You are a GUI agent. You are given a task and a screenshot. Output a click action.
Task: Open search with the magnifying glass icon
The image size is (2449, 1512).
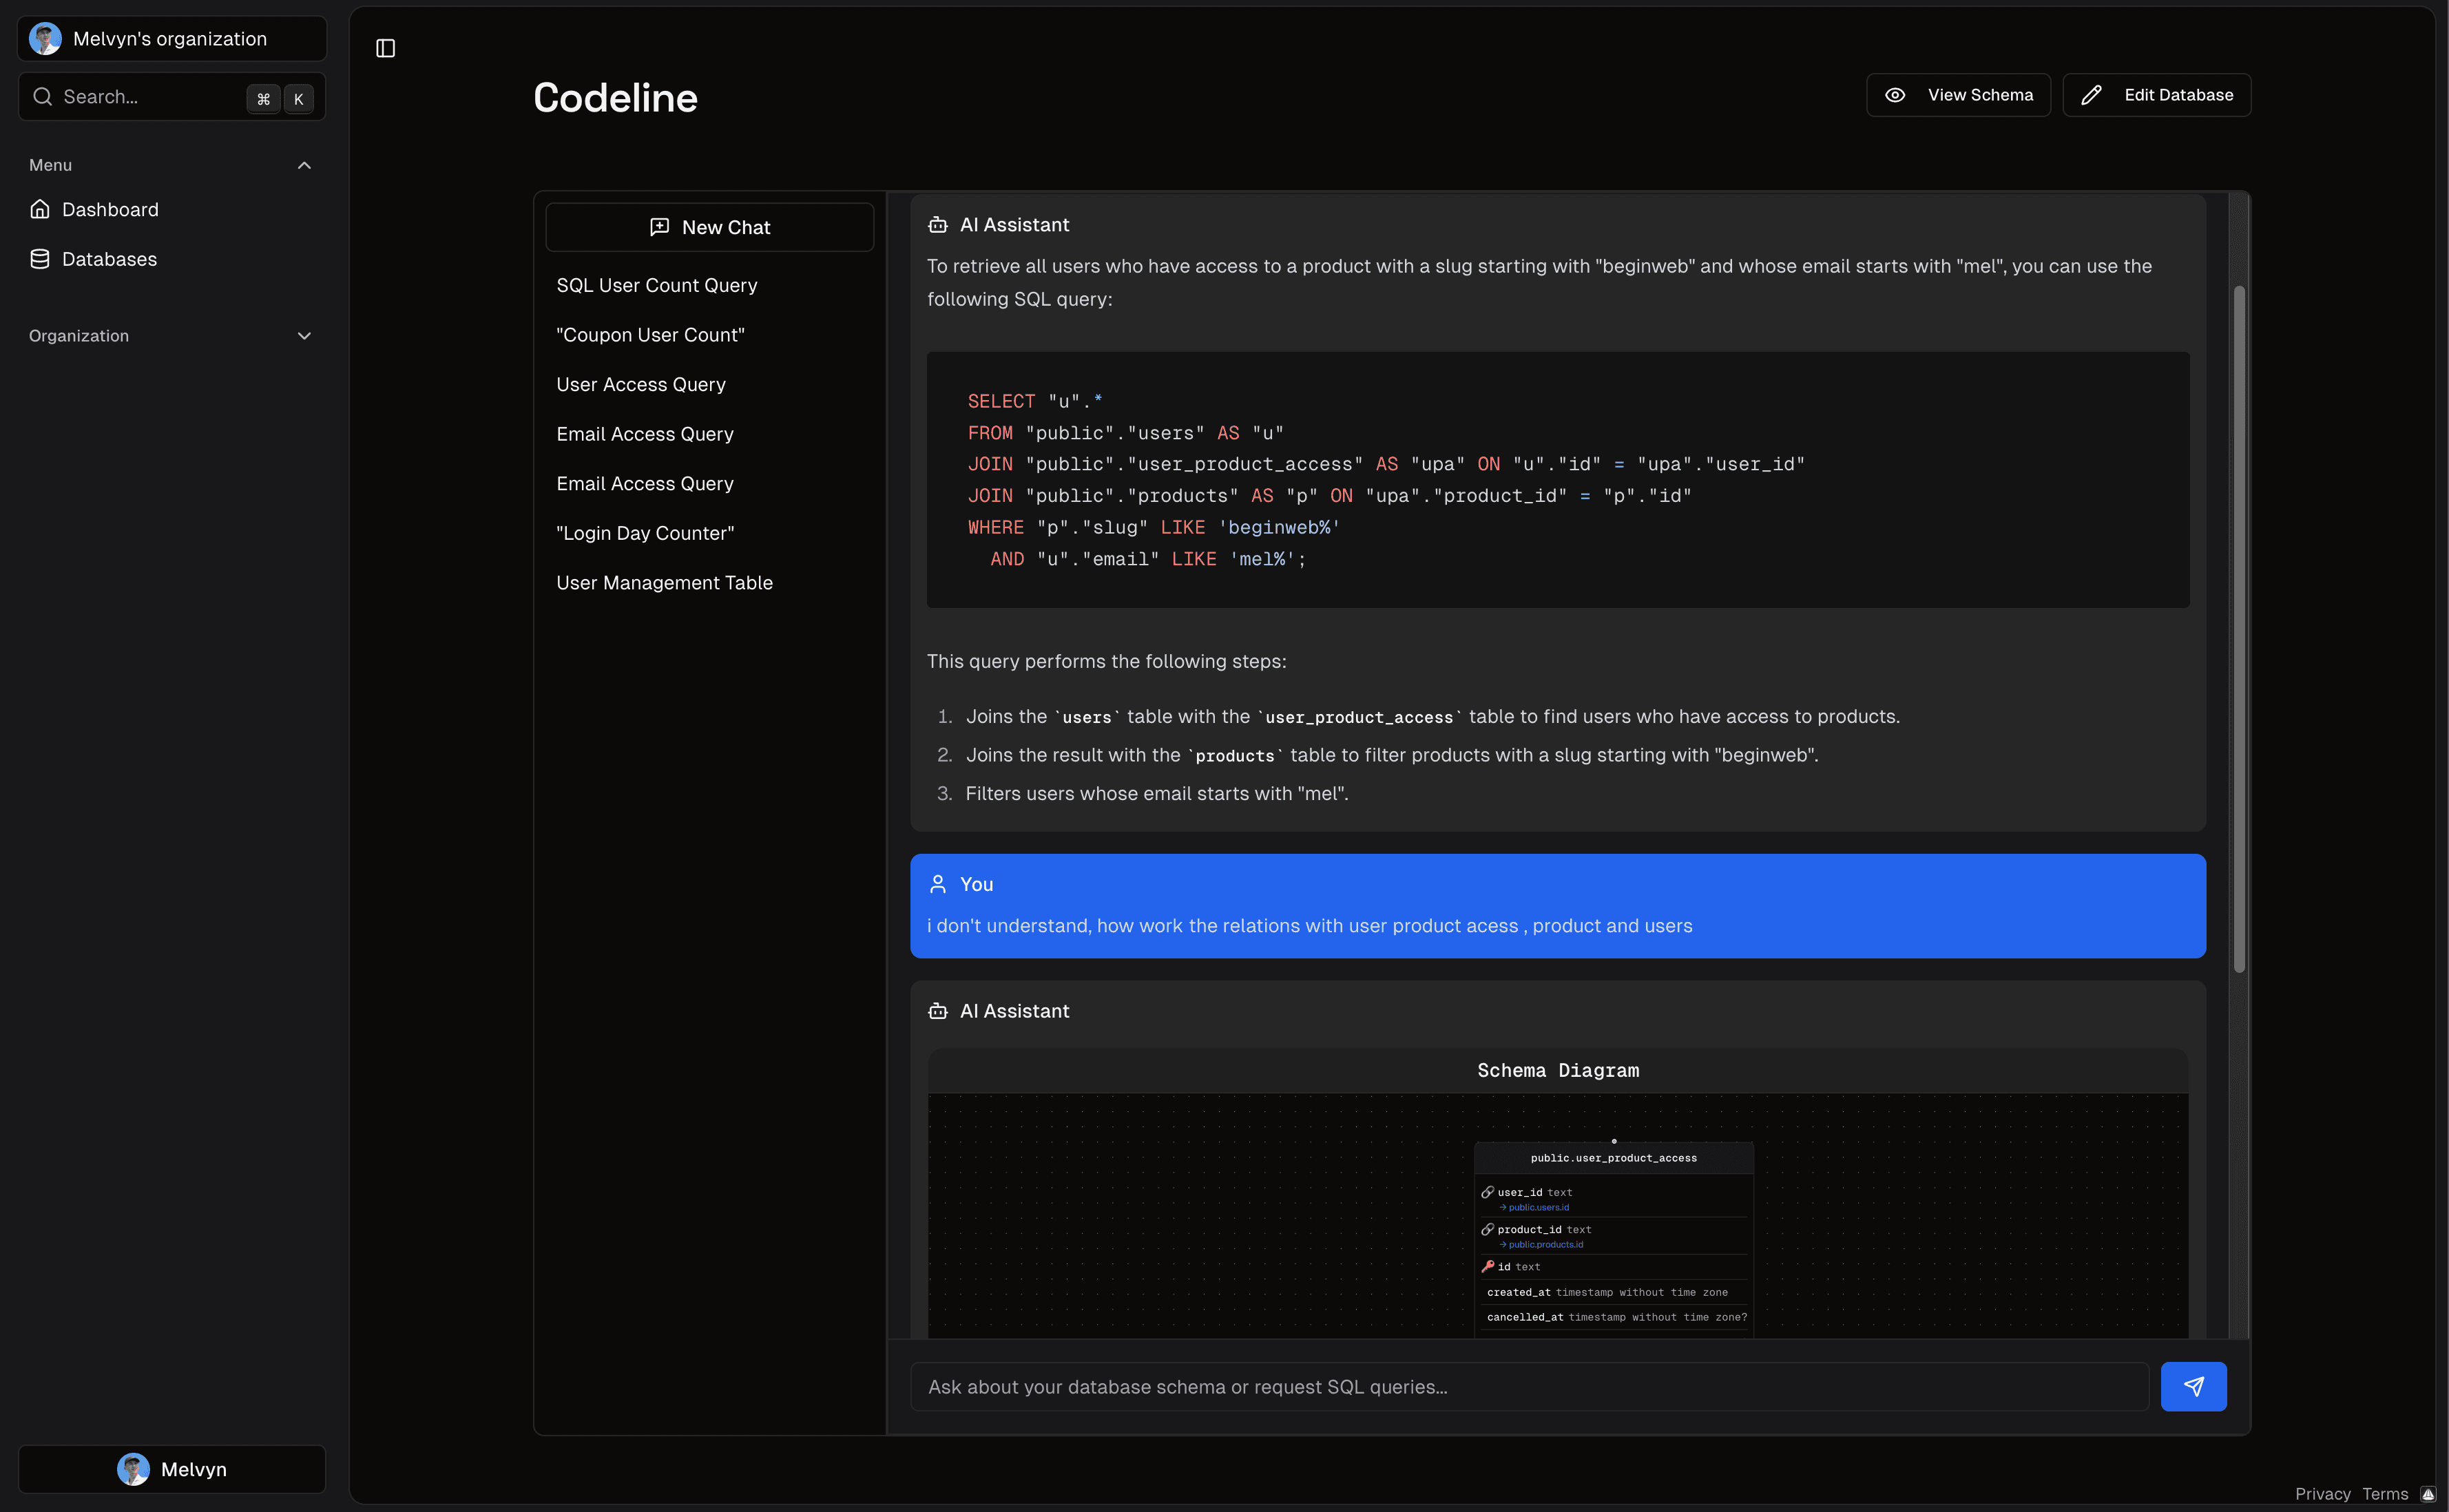(42, 97)
